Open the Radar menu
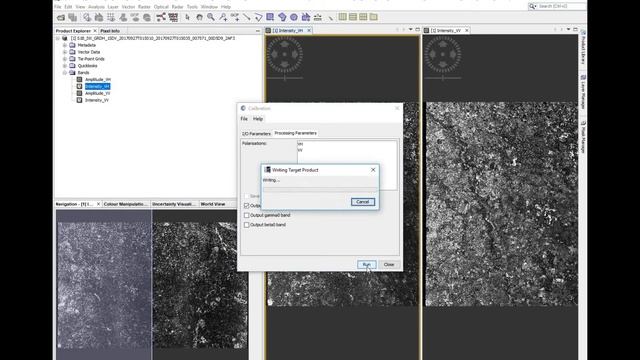Screen dimensions: 640x360 [177, 7]
